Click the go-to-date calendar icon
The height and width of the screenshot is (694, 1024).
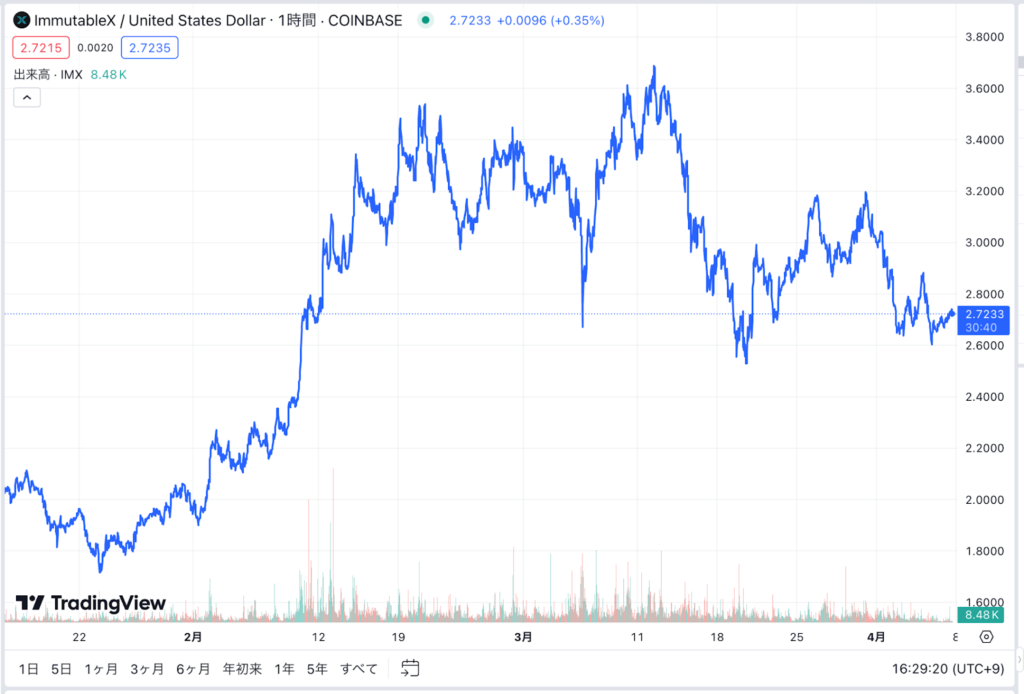(408, 668)
